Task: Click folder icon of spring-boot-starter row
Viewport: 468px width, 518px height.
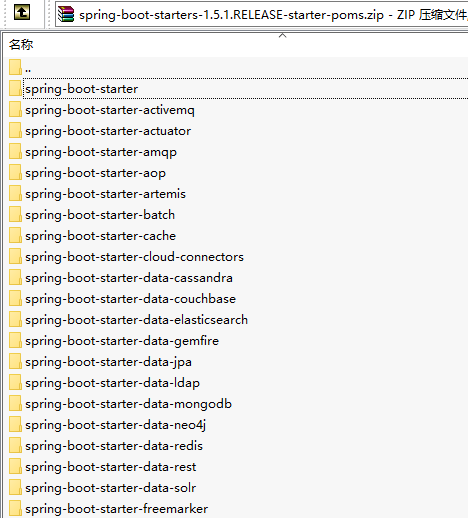Action: click(x=15, y=88)
